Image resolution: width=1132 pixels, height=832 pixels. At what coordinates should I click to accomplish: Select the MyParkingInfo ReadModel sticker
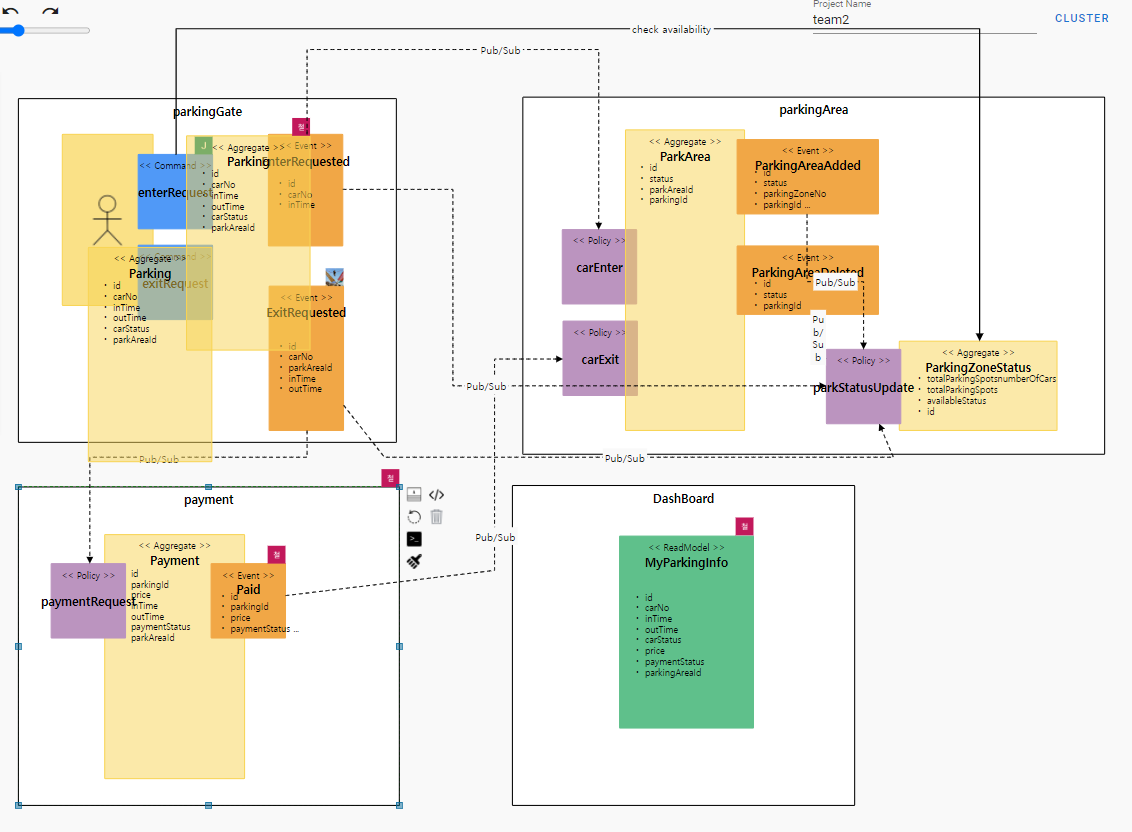pyautogui.click(x=687, y=632)
